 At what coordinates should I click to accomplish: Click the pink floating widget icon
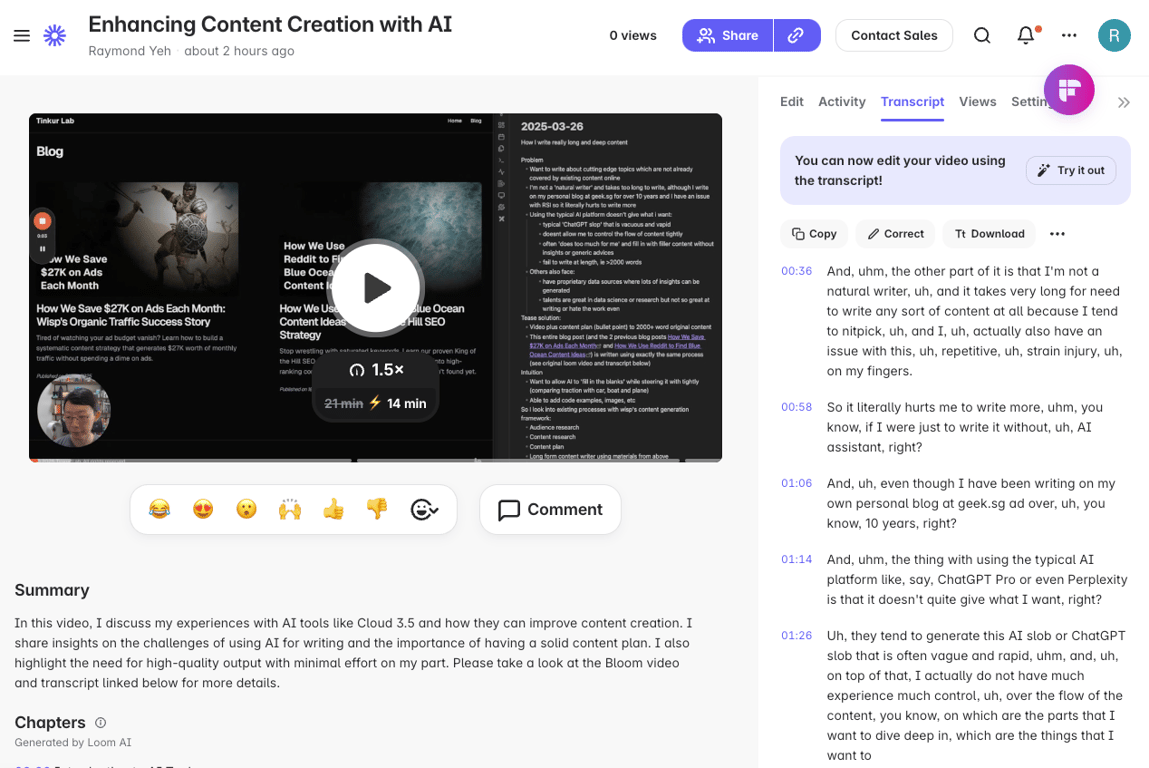1069,90
